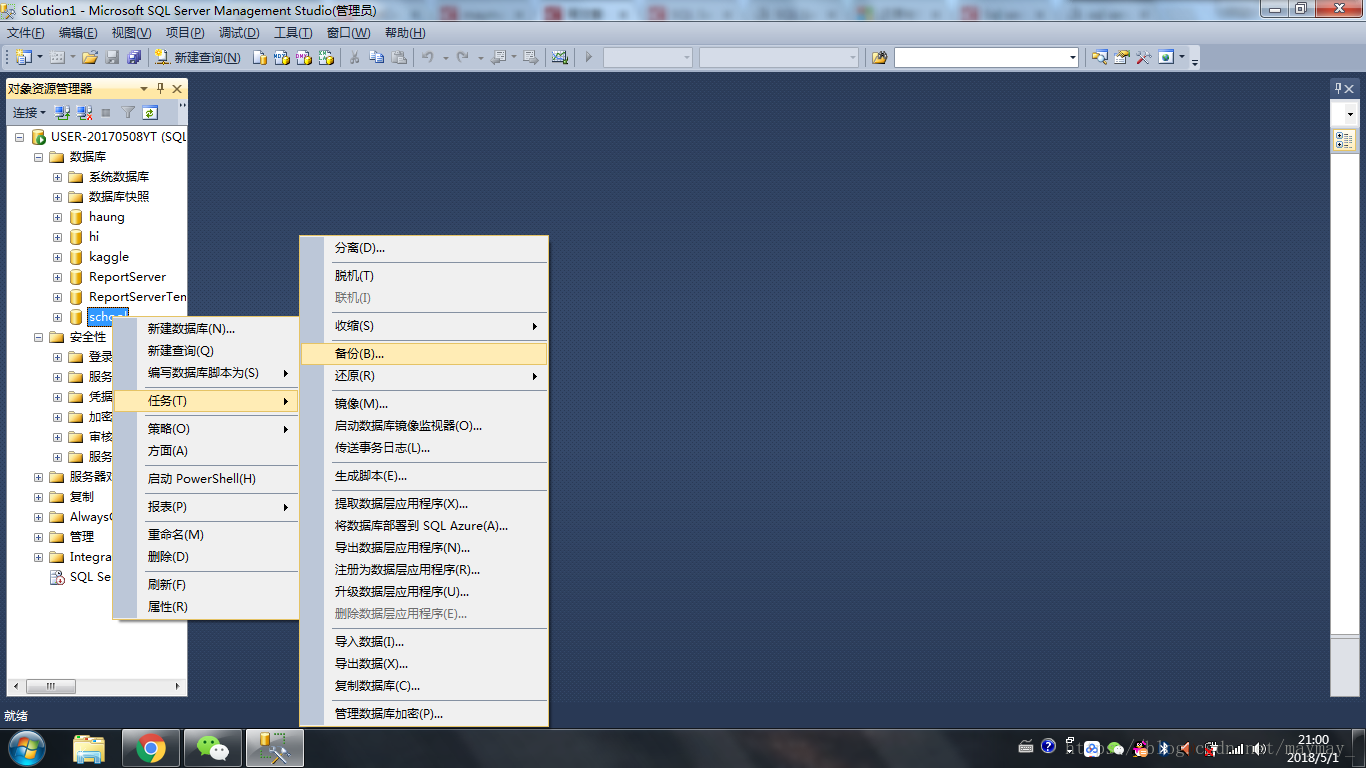Open the New Project dropdown arrow

click(40, 57)
